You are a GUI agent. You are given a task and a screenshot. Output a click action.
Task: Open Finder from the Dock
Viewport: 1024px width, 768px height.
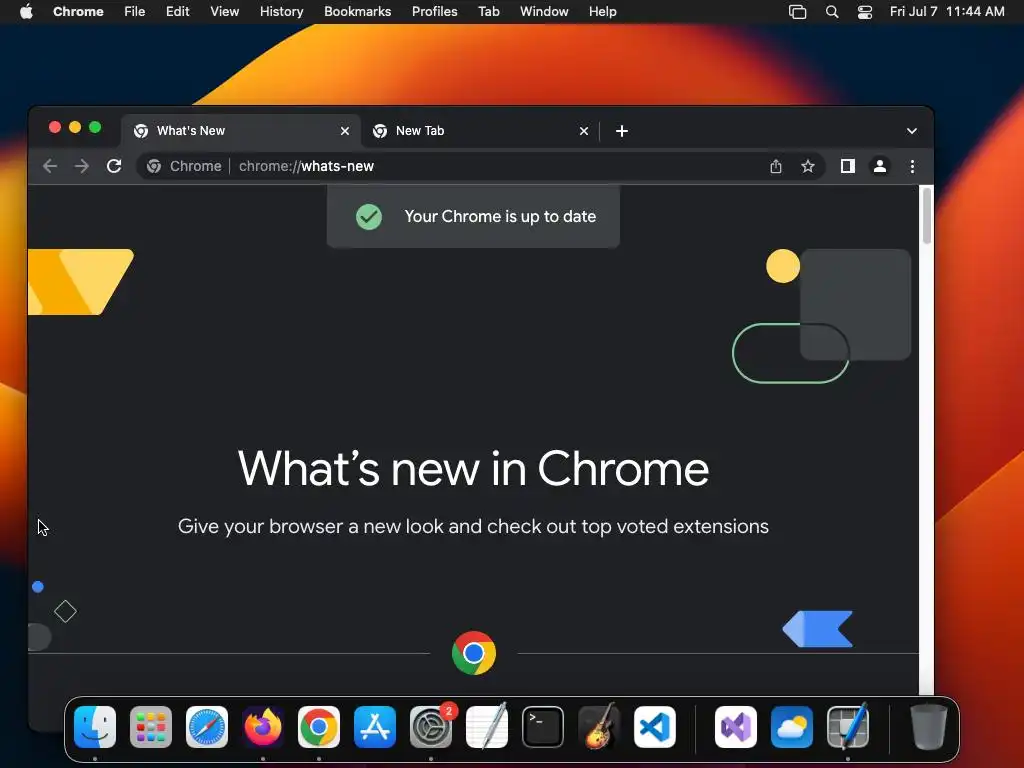95,727
